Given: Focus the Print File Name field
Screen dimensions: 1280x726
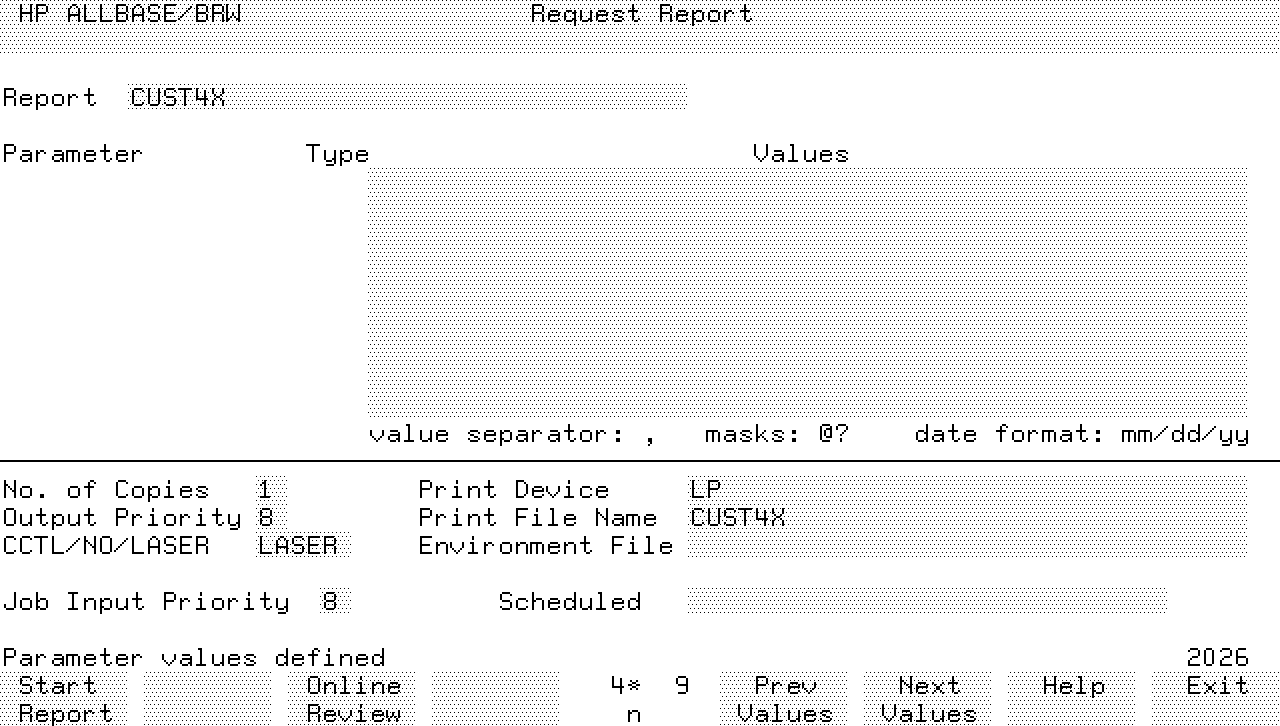Looking at the screenshot, I should click(x=967, y=518).
